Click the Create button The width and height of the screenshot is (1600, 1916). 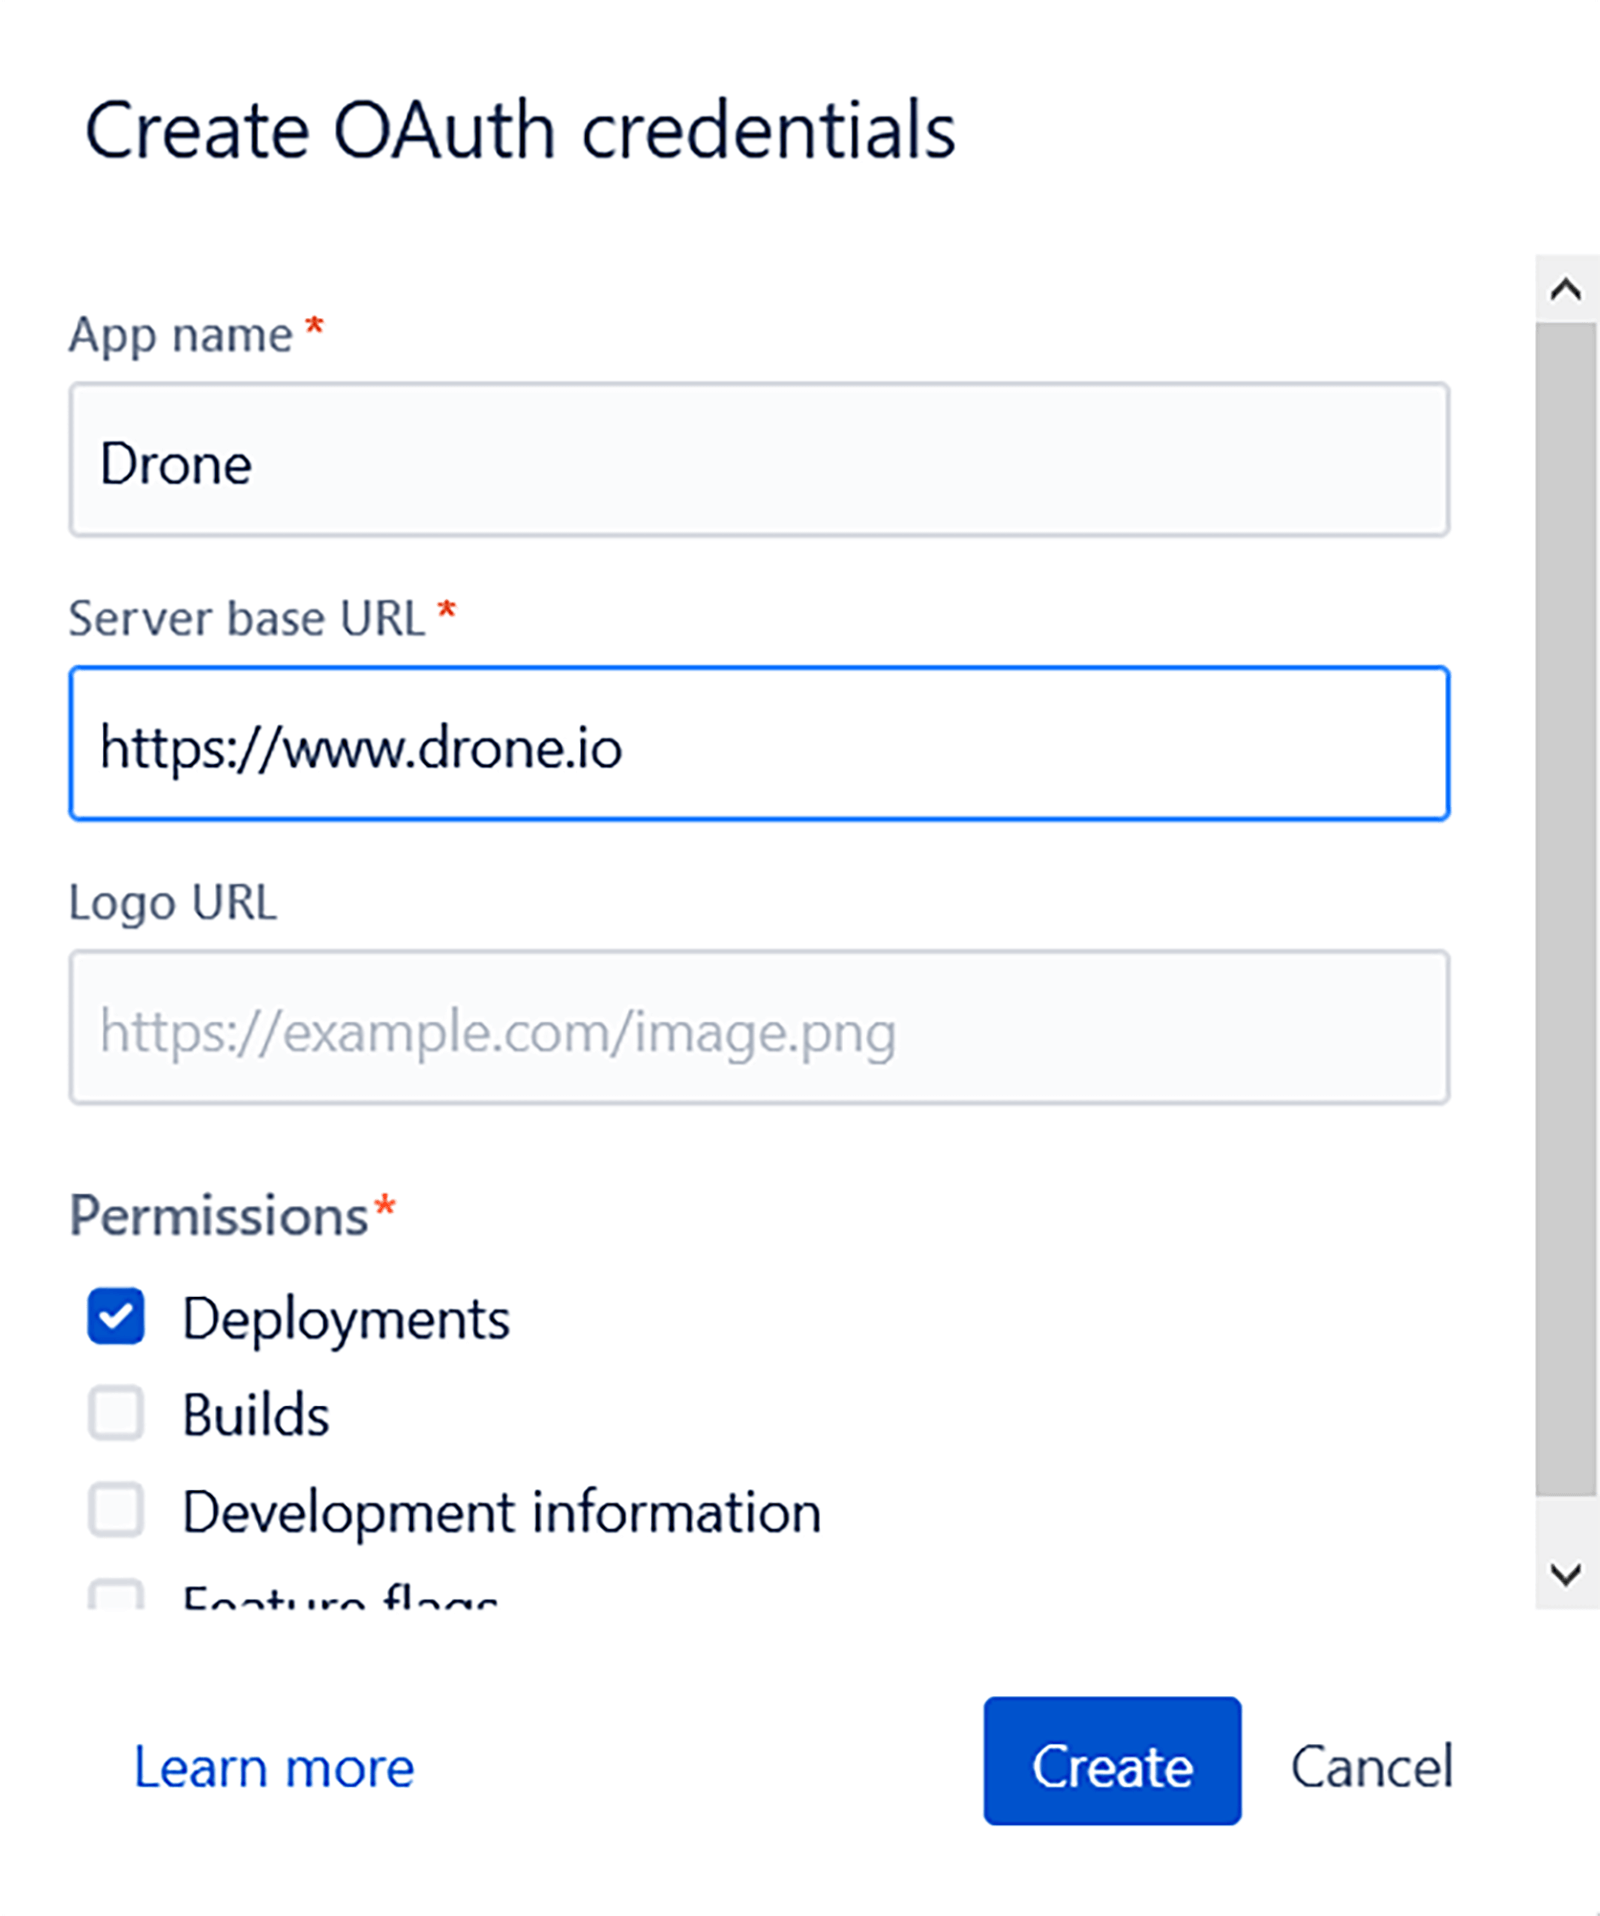click(x=1111, y=1766)
